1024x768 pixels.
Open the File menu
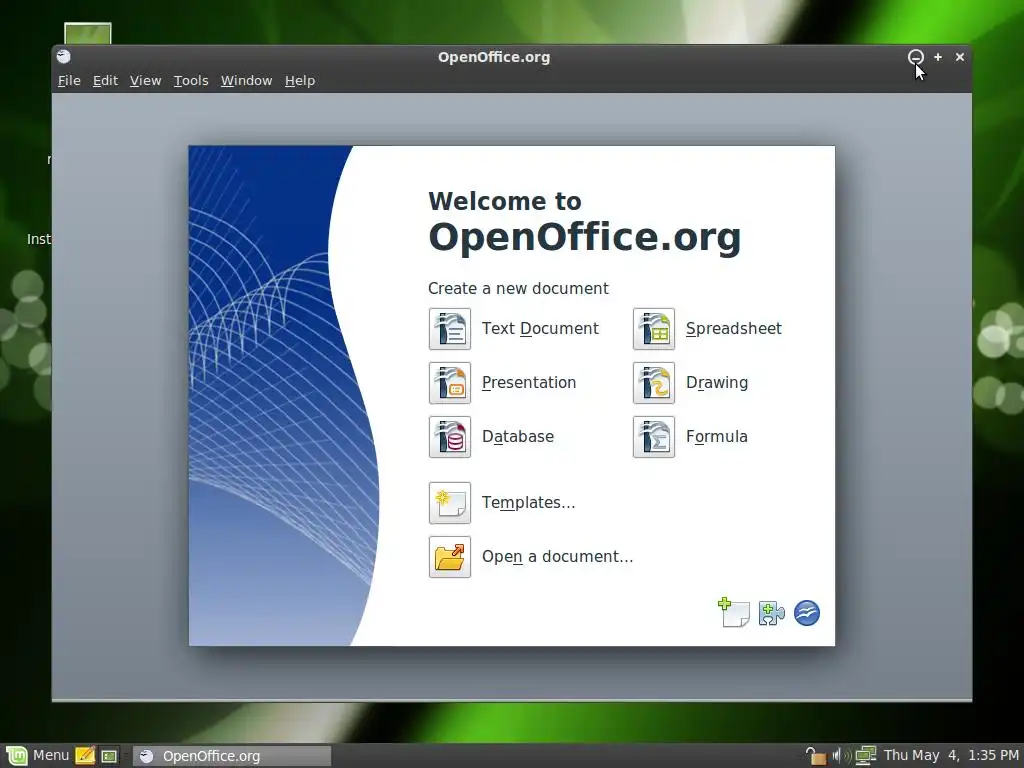(69, 80)
